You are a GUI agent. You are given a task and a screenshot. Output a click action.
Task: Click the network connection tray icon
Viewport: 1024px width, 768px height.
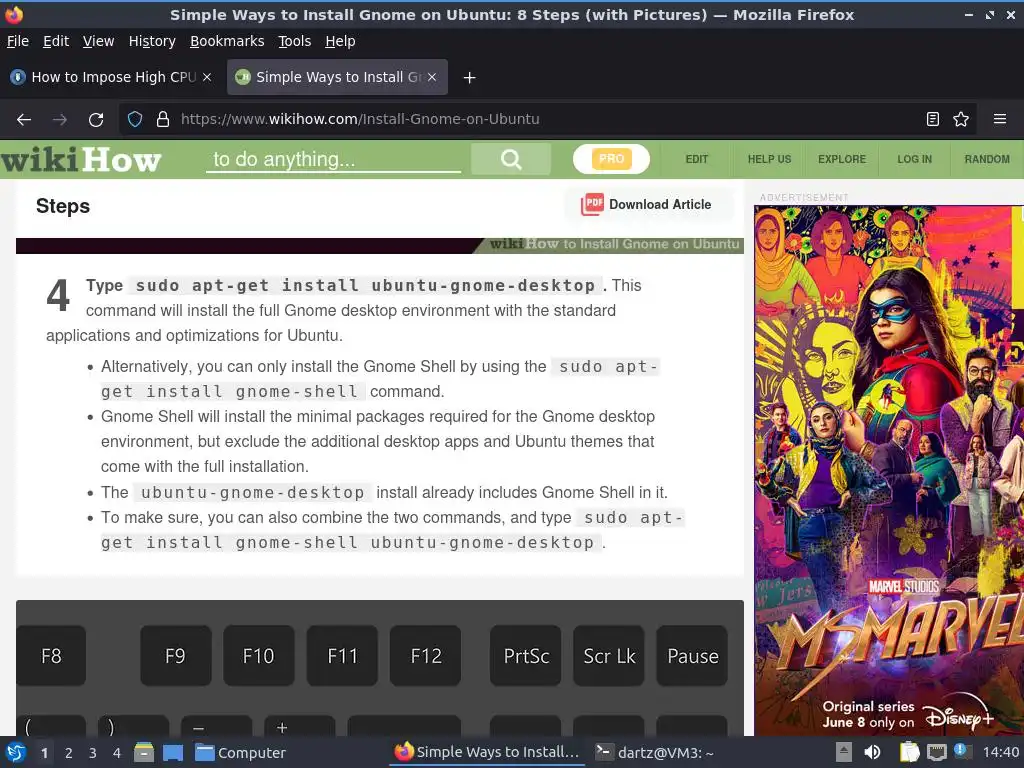[936, 752]
